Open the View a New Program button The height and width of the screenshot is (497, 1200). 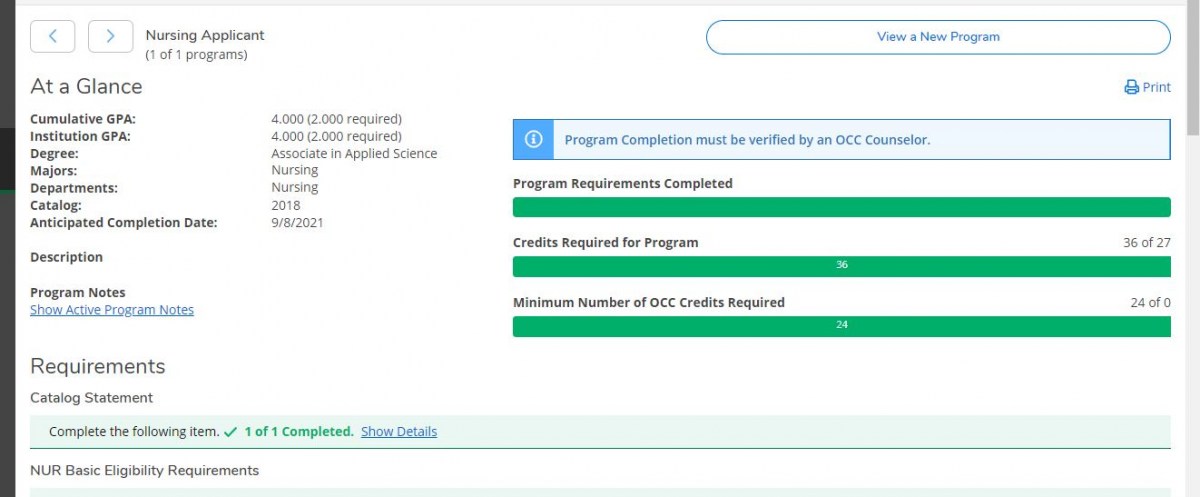pyautogui.click(x=938, y=37)
